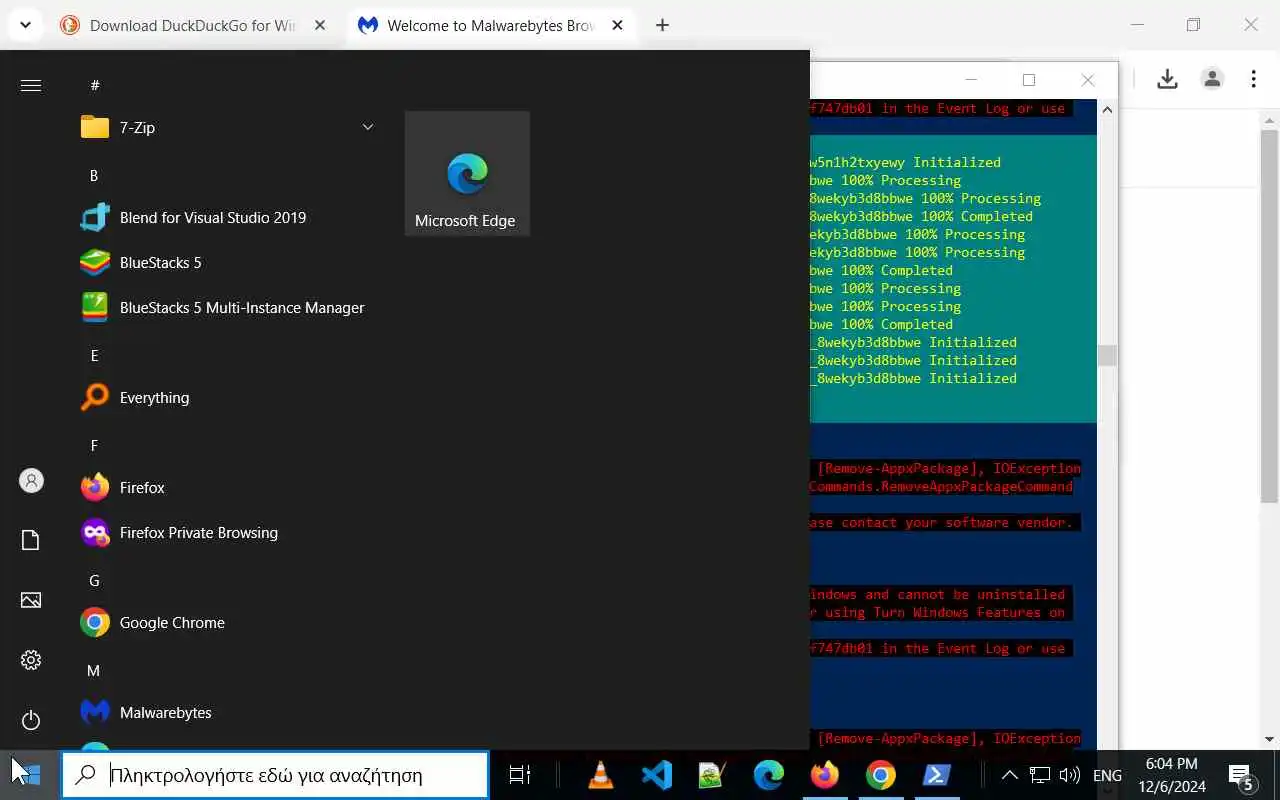1280x800 pixels.
Task: Open the Start menu hamburger expand icon
Action: (x=31, y=85)
